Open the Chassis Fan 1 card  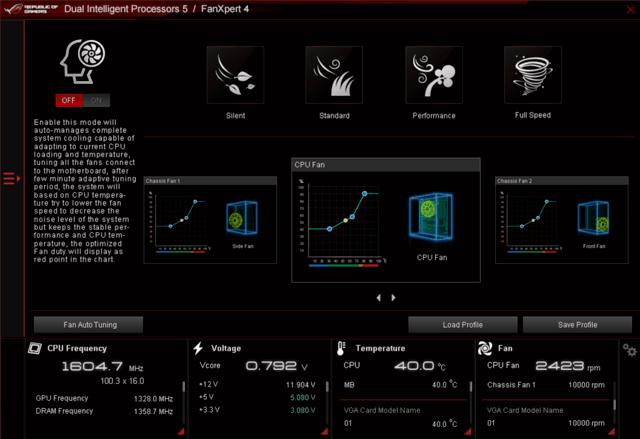tap(210, 220)
